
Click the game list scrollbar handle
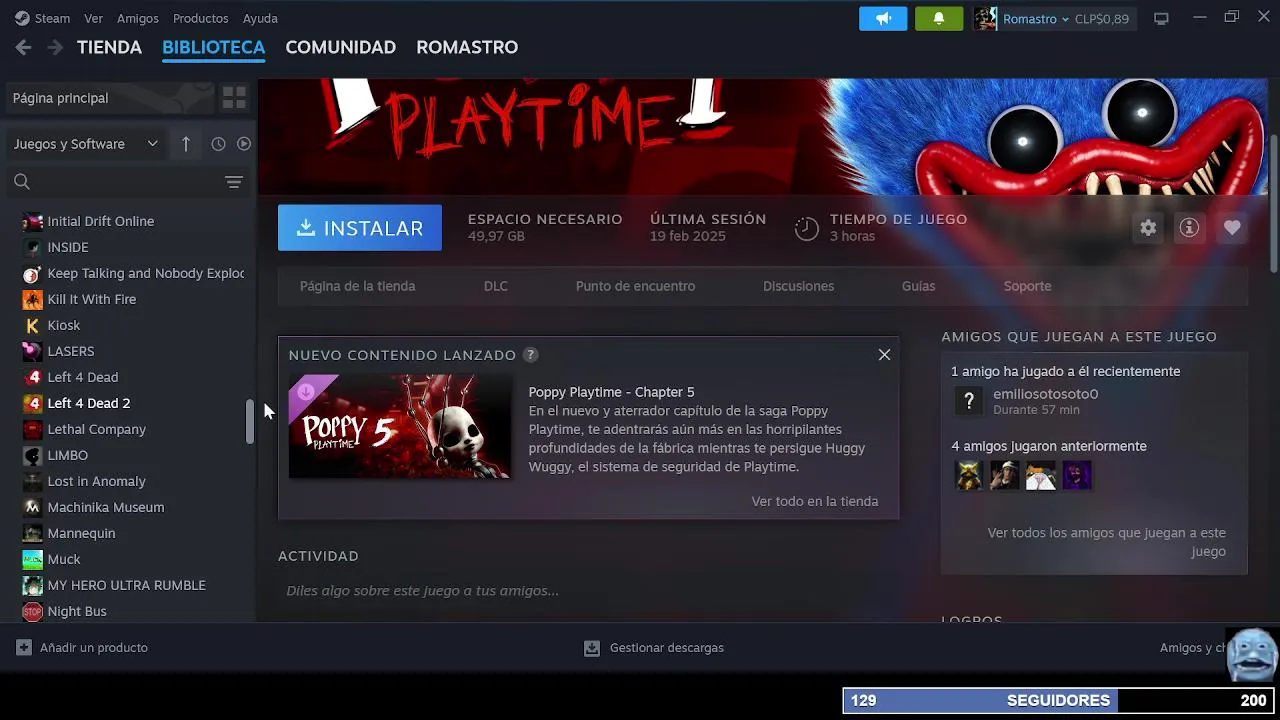(x=250, y=421)
